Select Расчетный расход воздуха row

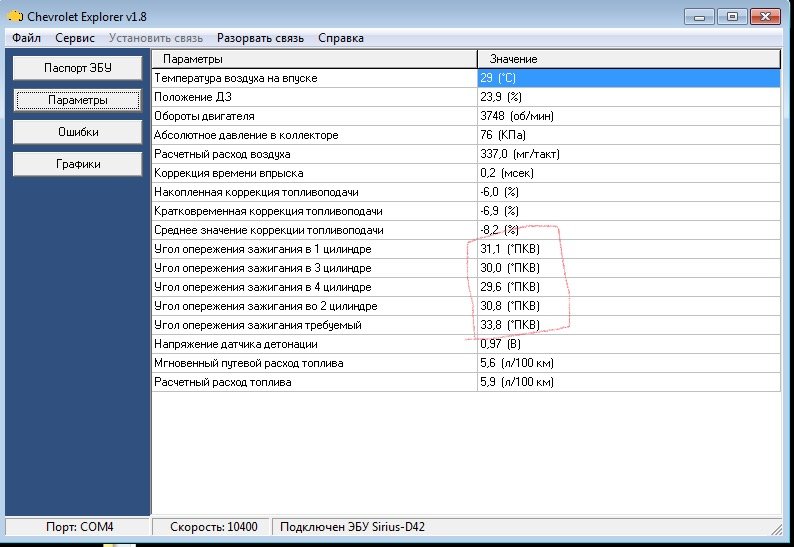point(466,154)
